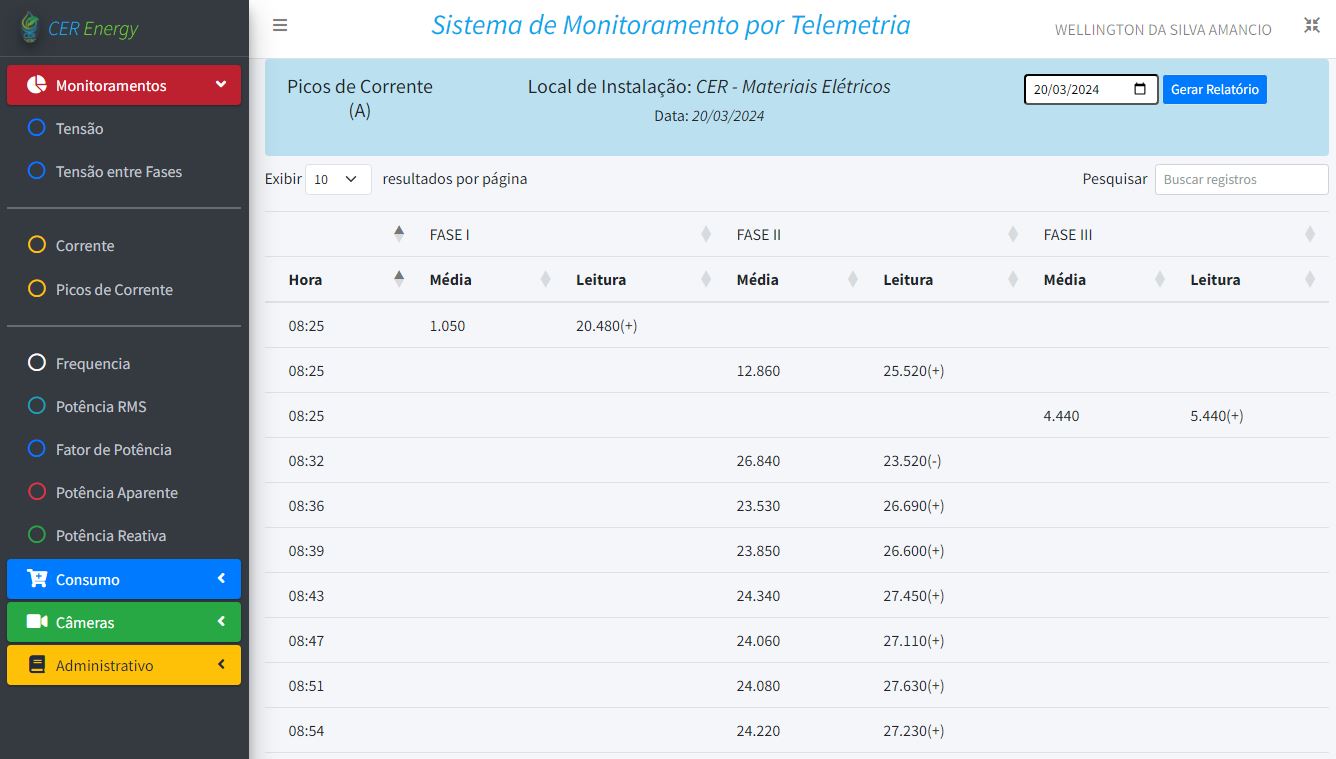1336x759 pixels.
Task: Select the Potência Reativa option
Action: [x=110, y=535]
